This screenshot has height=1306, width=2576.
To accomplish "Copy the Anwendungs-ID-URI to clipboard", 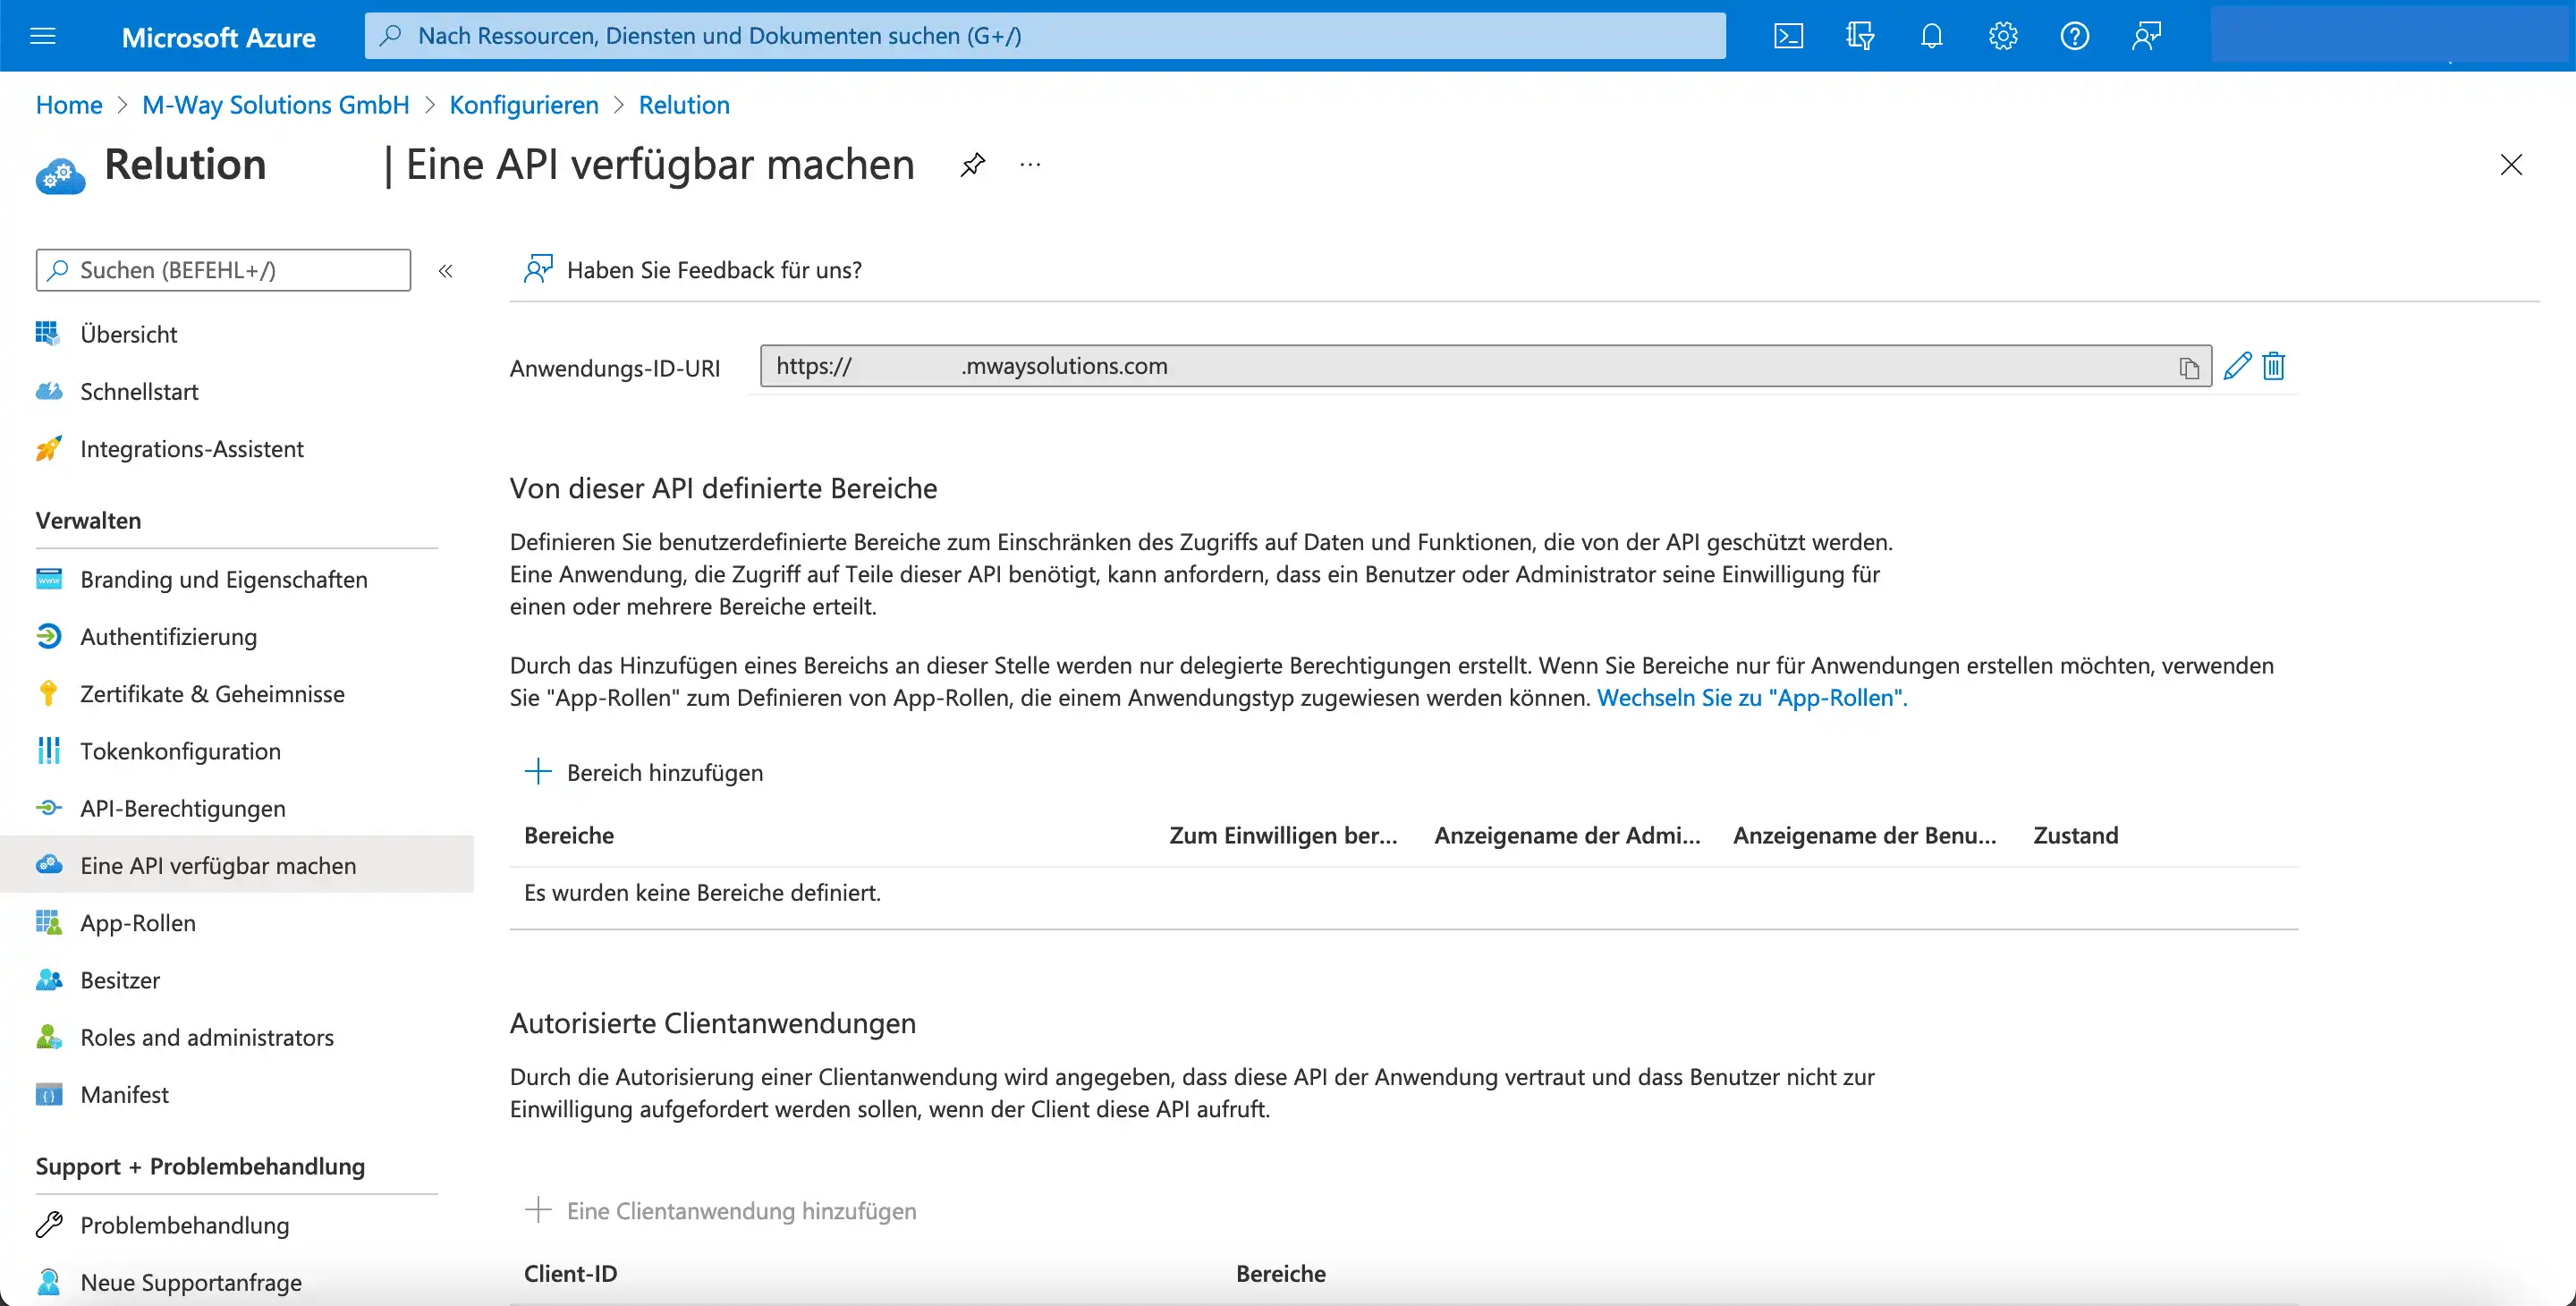I will tap(2189, 368).
